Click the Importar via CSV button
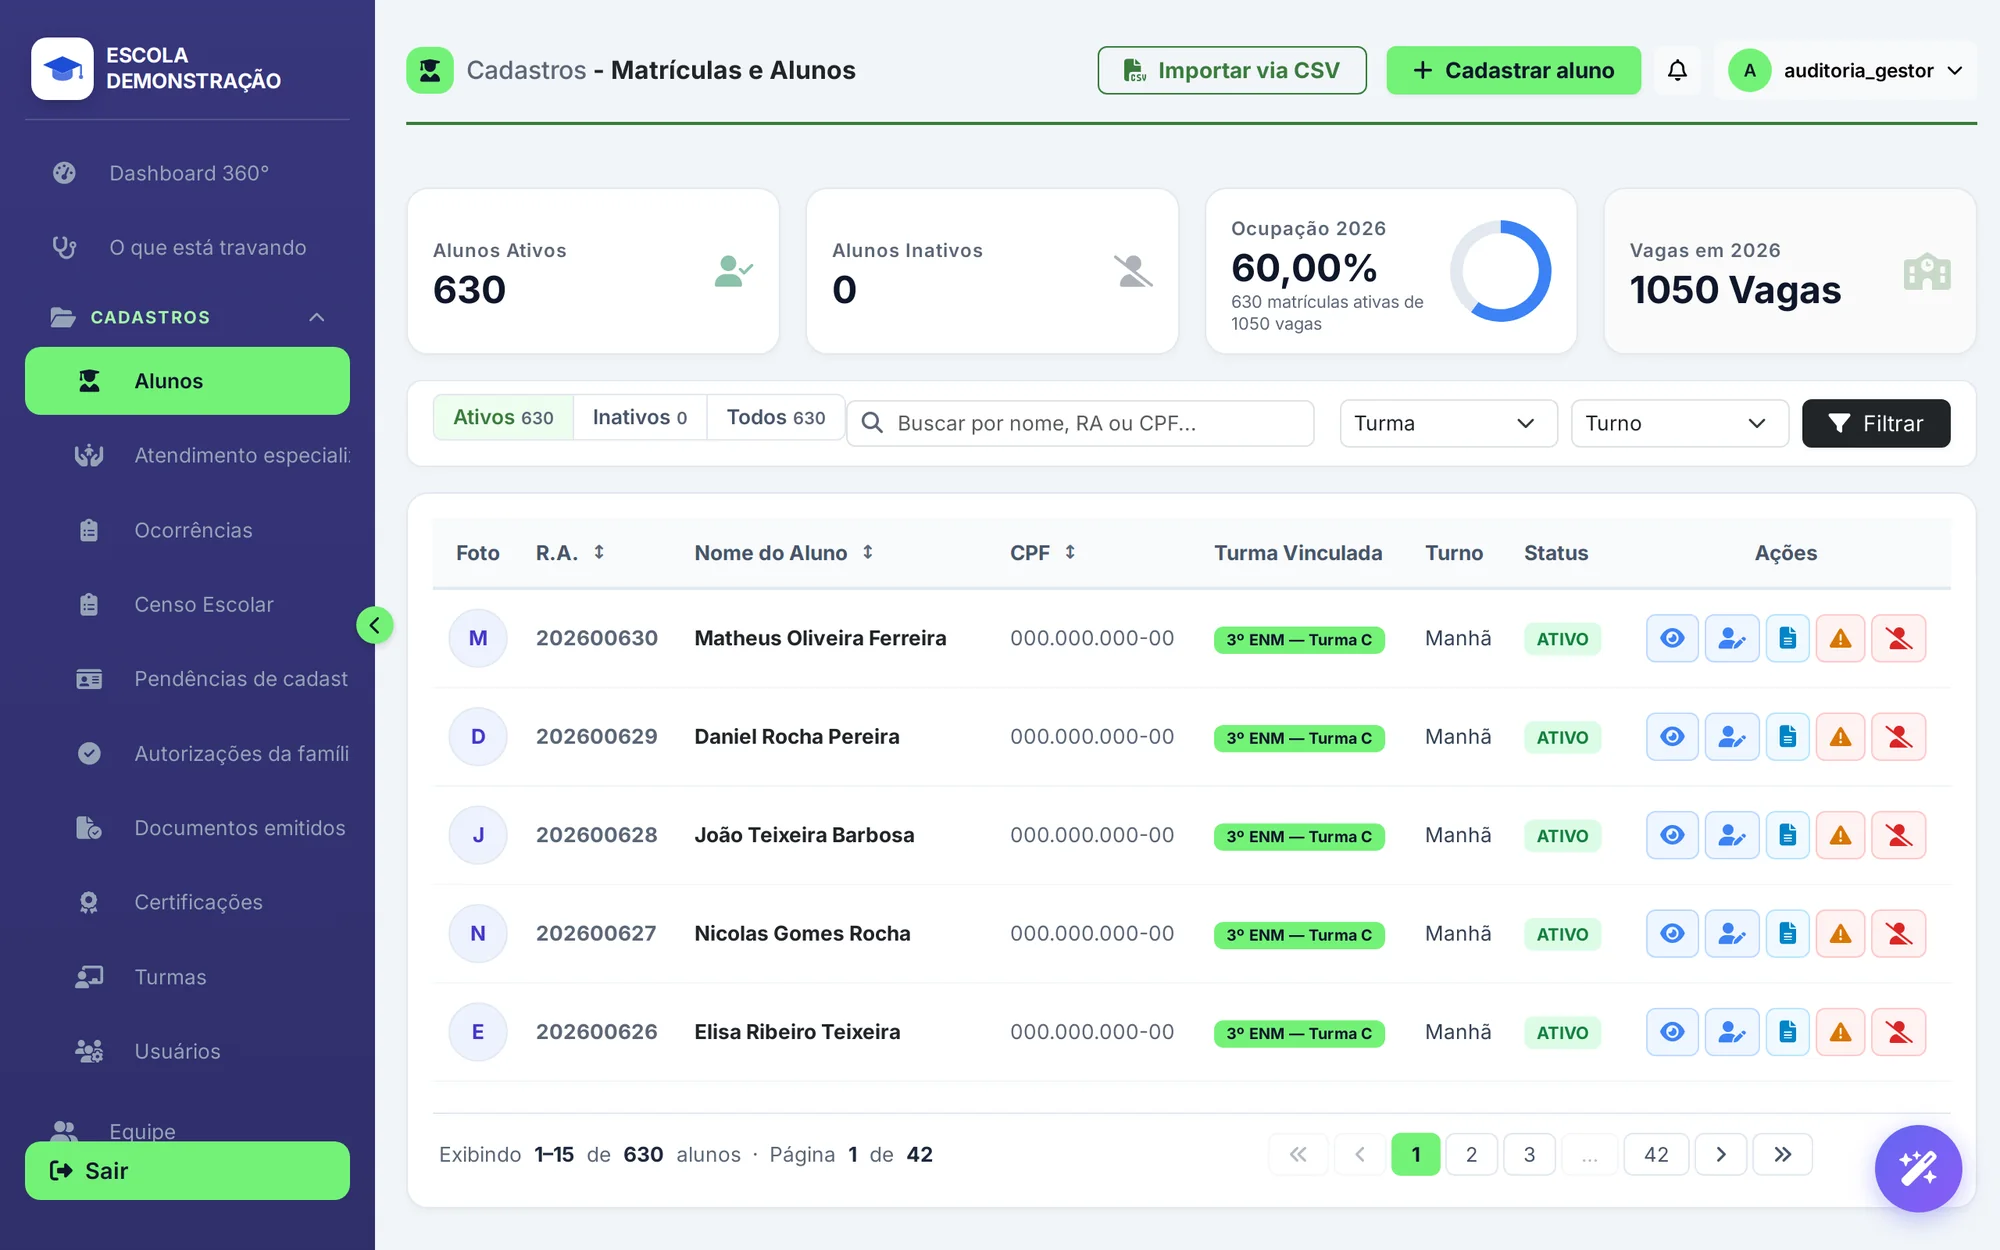This screenshot has width=2000, height=1250. [x=1232, y=70]
